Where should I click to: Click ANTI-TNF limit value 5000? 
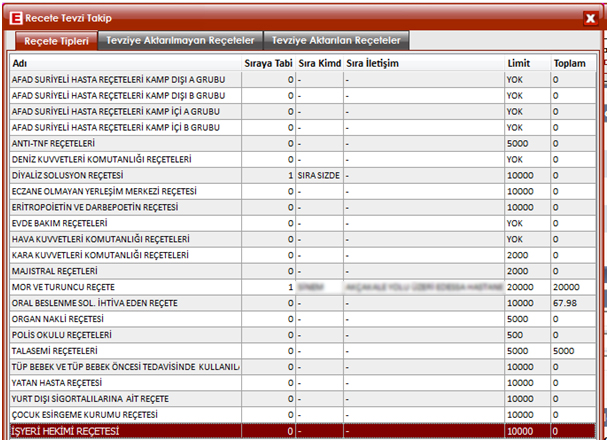point(517,143)
